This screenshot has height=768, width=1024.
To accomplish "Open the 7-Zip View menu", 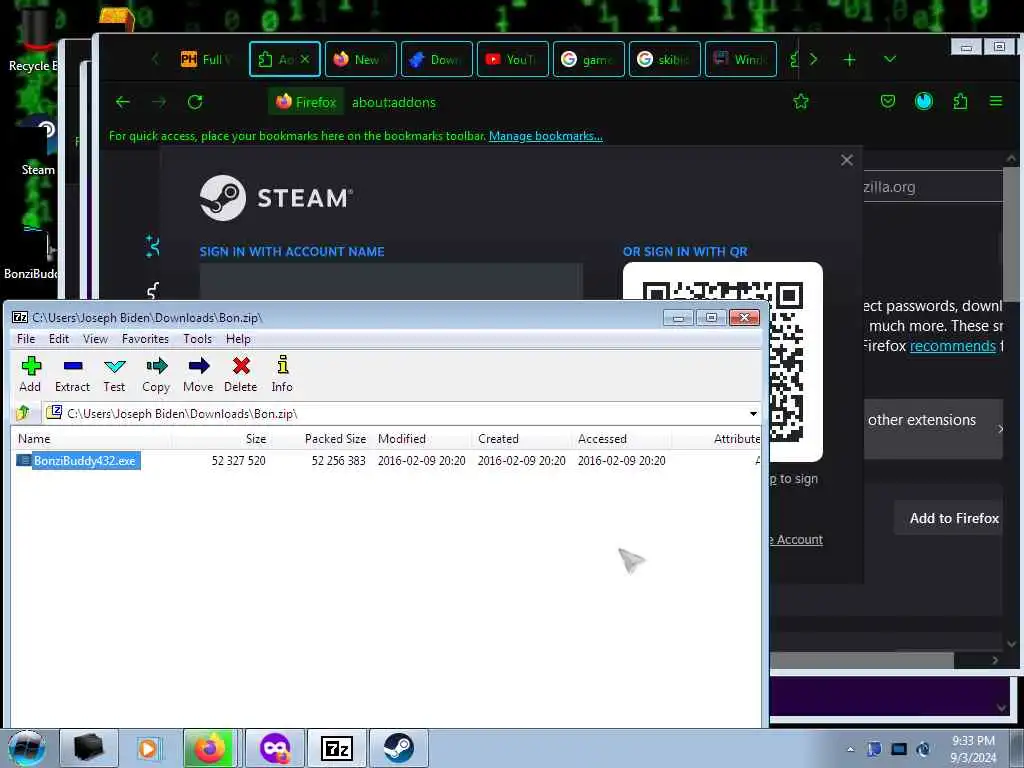I will [x=95, y=339].
